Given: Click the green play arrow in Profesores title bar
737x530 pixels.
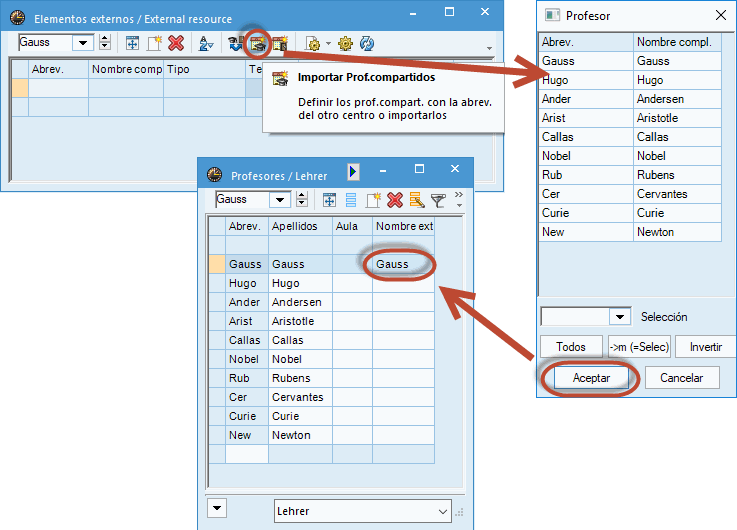Looking at the screenshot, I should [x=353, y=172].
